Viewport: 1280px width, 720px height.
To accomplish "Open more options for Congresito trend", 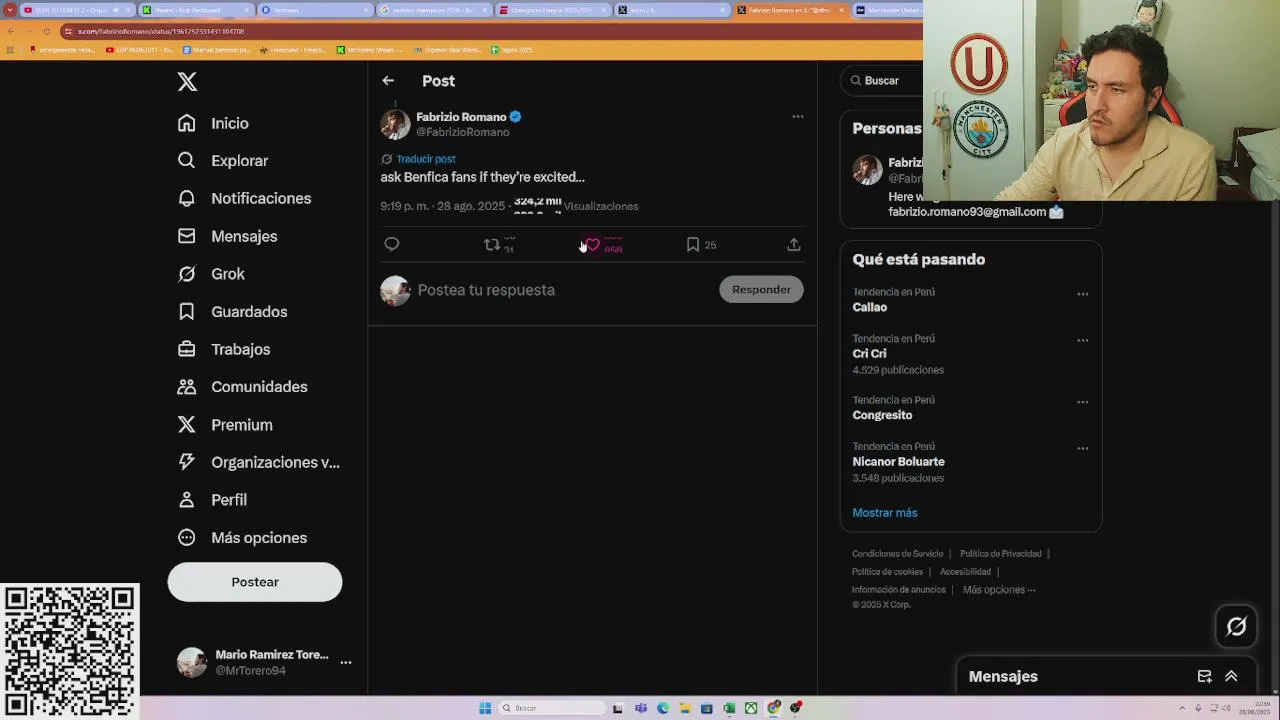I will click(1082, 402).
